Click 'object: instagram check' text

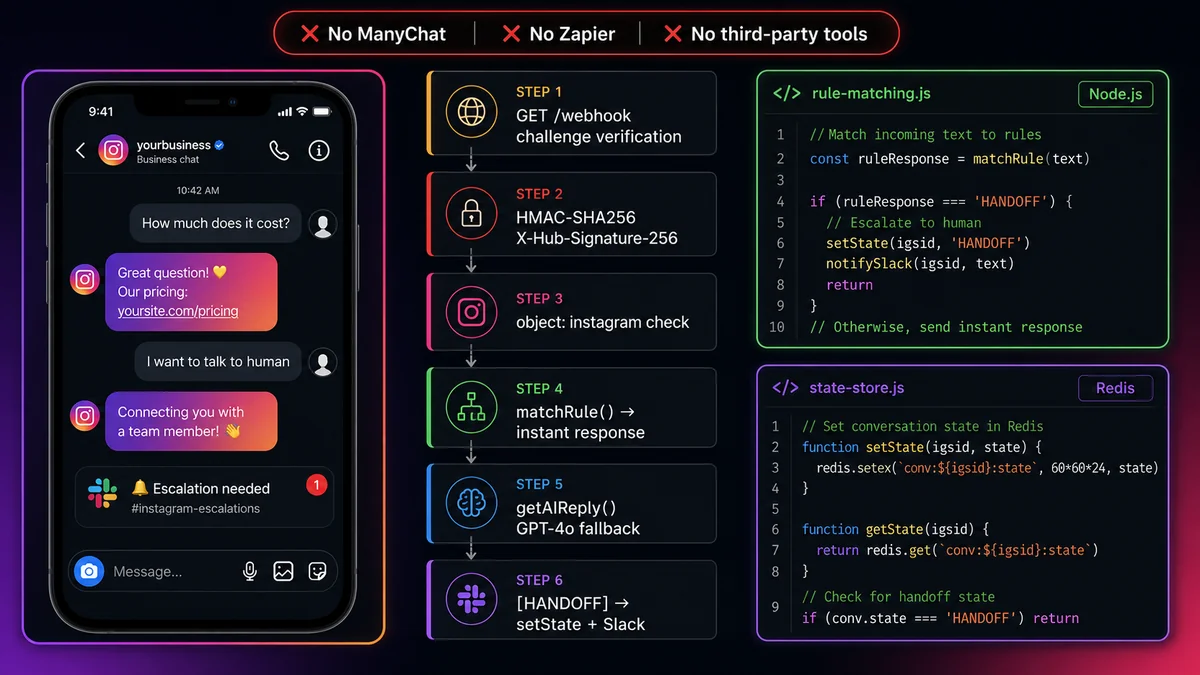[602, 322]
